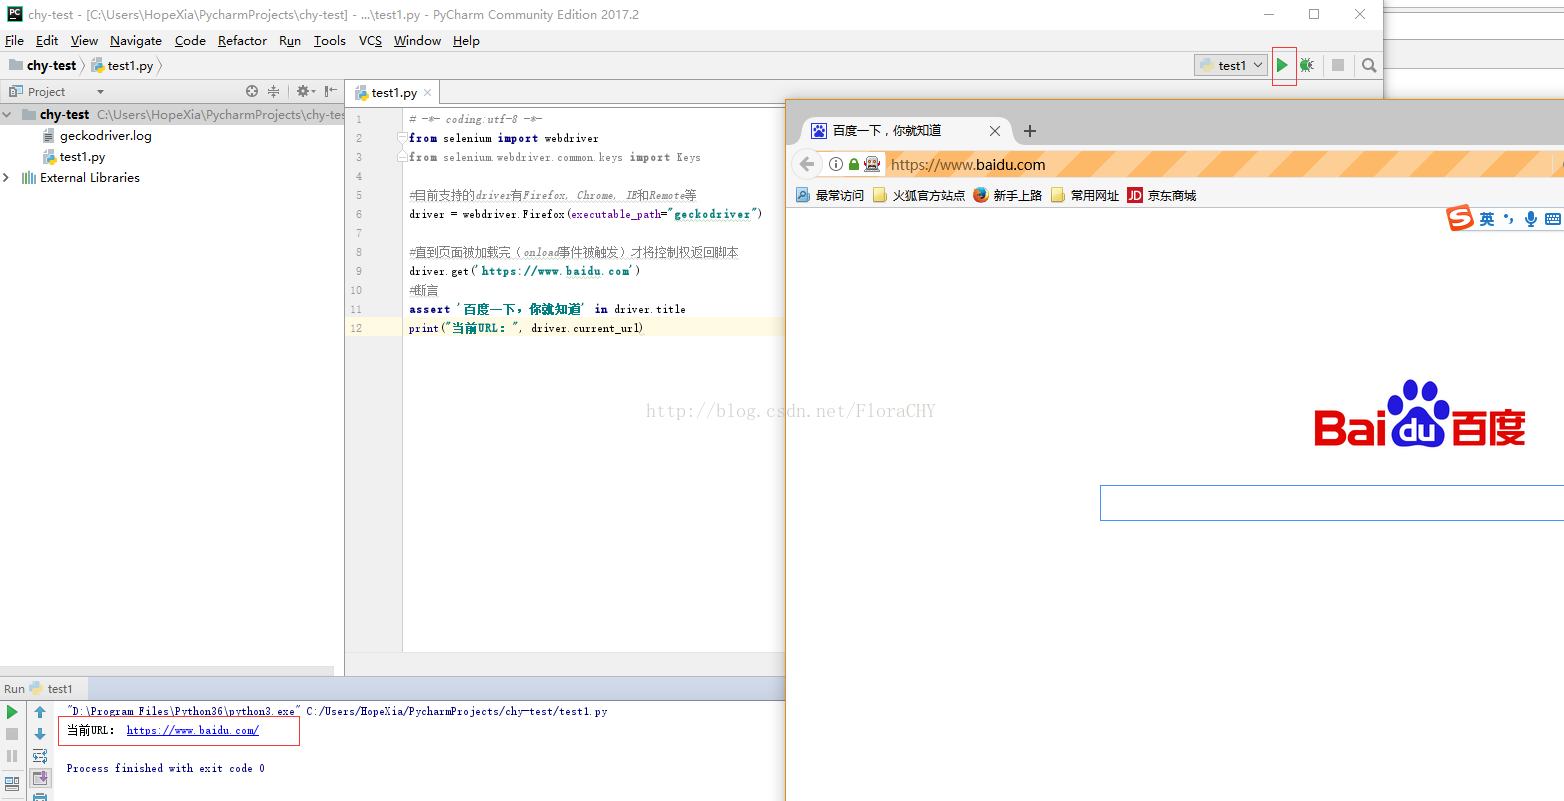Screen dimensions: 1564x801
Task: Toggle scroll to end in the Run console
Action: pos(40,778)
